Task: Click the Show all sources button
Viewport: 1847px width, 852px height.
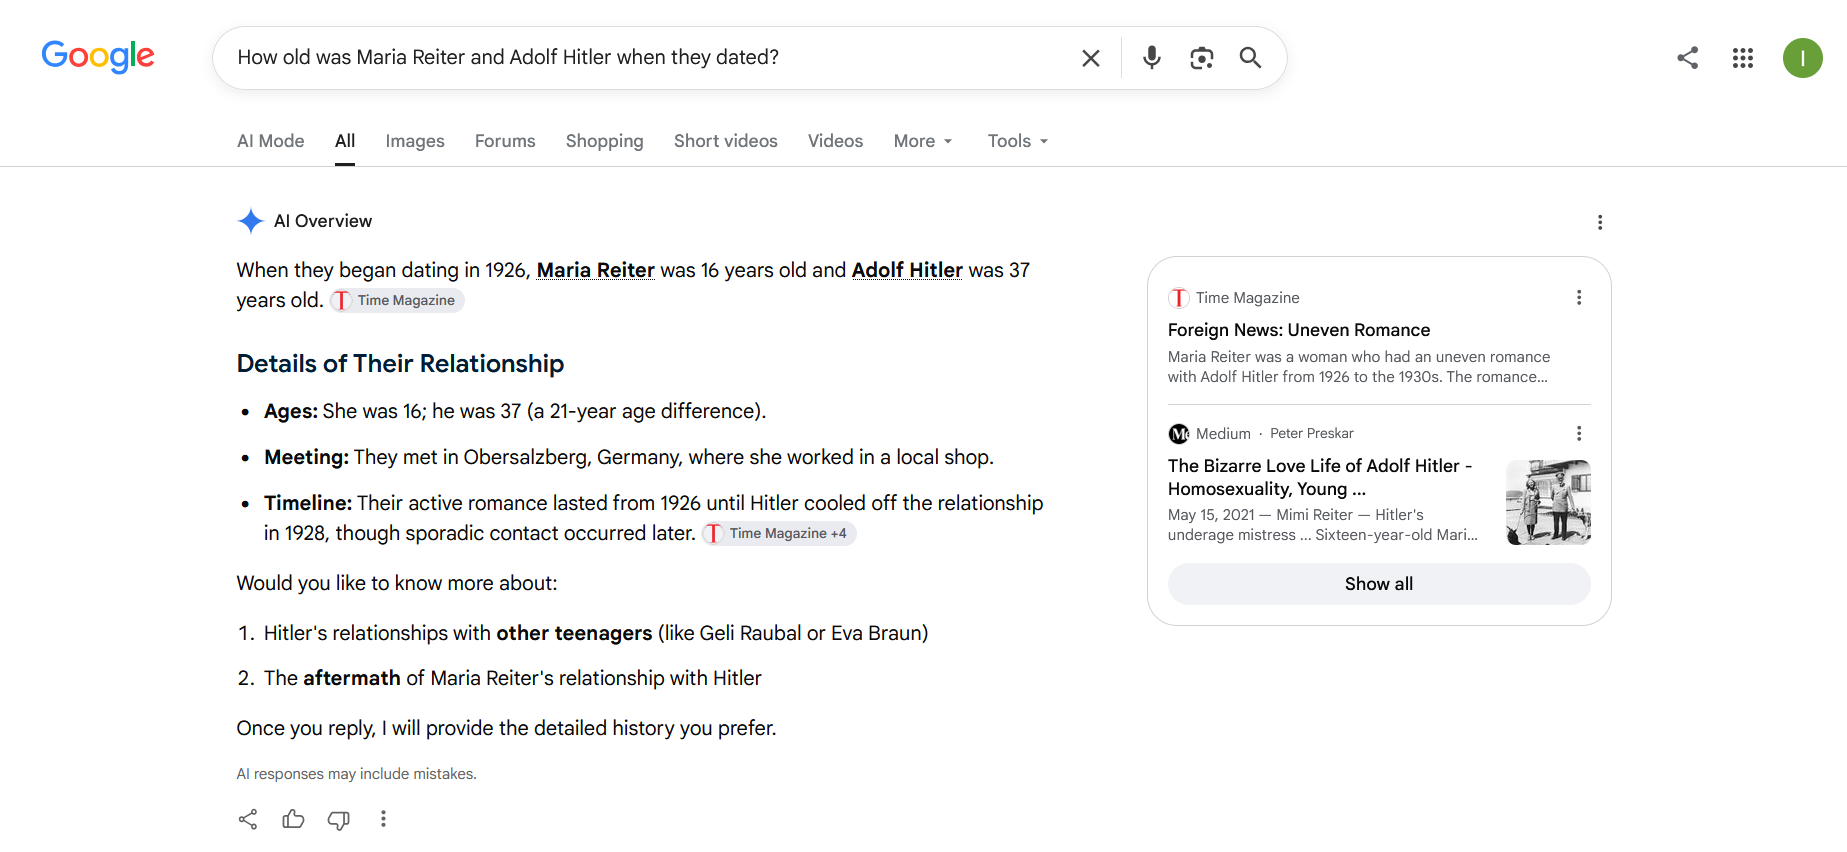Action: pyautogui.click(x=1379, y=584)
